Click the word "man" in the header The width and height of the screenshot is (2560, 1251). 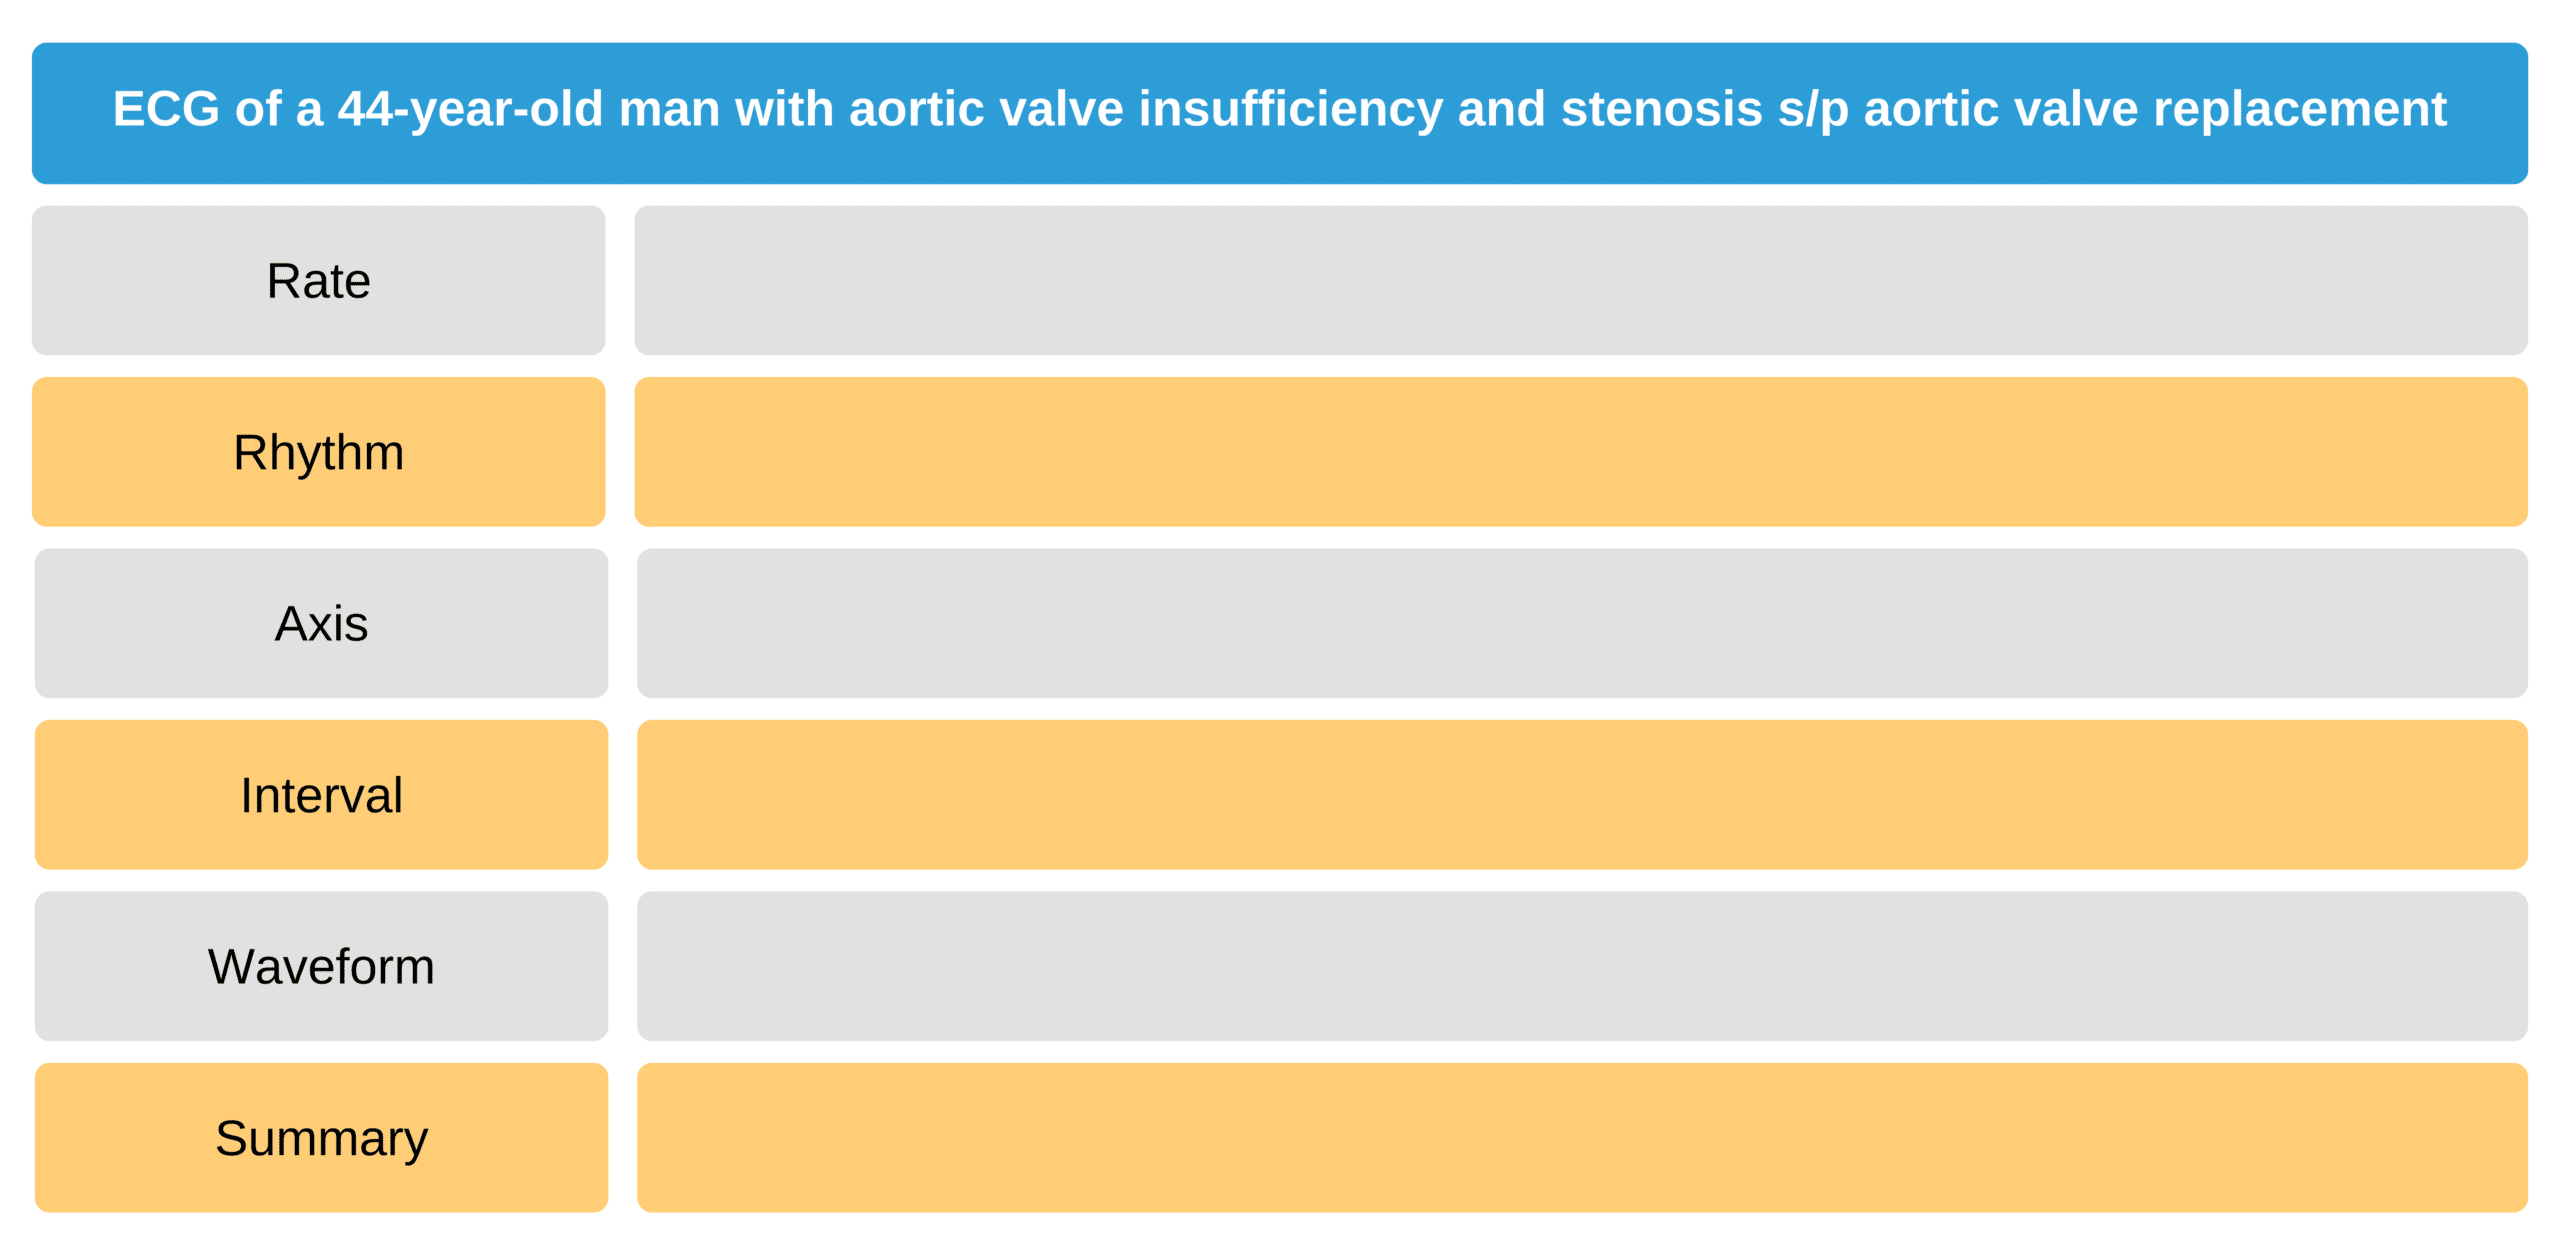669,109
